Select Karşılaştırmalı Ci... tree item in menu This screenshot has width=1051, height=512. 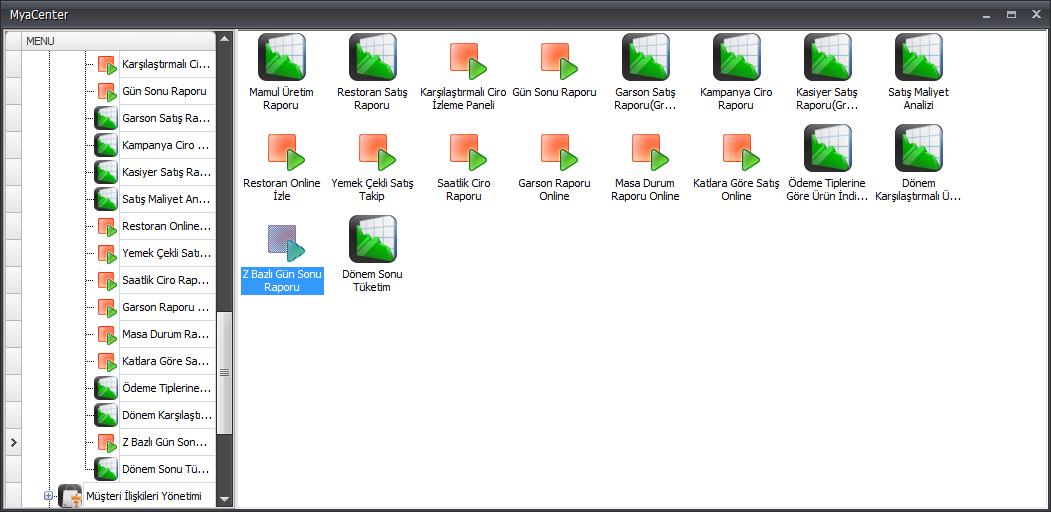(x=167, y=65)
